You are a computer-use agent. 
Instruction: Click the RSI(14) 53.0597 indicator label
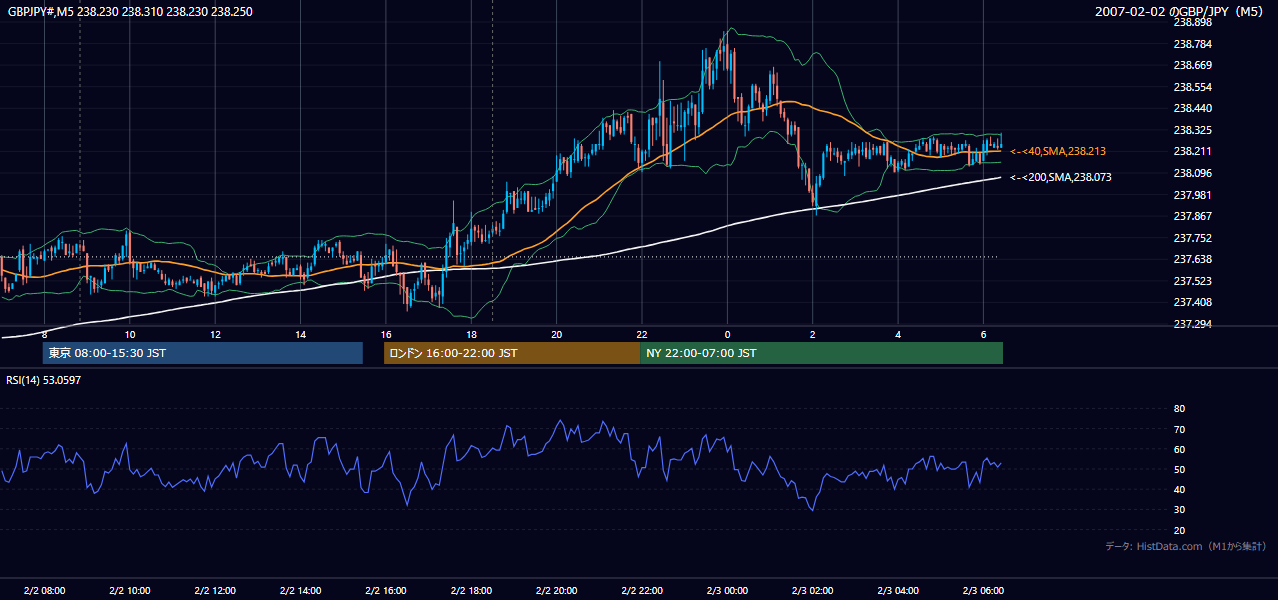44,380
